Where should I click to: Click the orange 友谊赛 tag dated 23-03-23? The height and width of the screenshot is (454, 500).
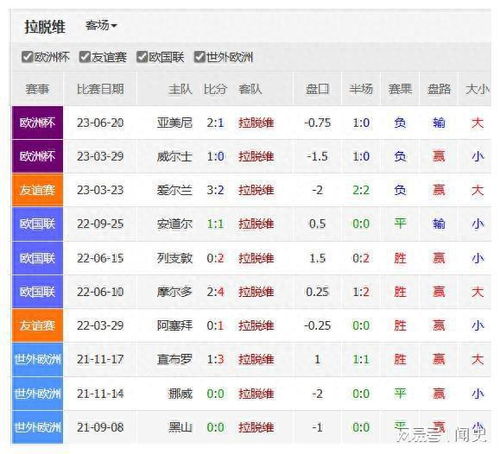pos(37,190)
